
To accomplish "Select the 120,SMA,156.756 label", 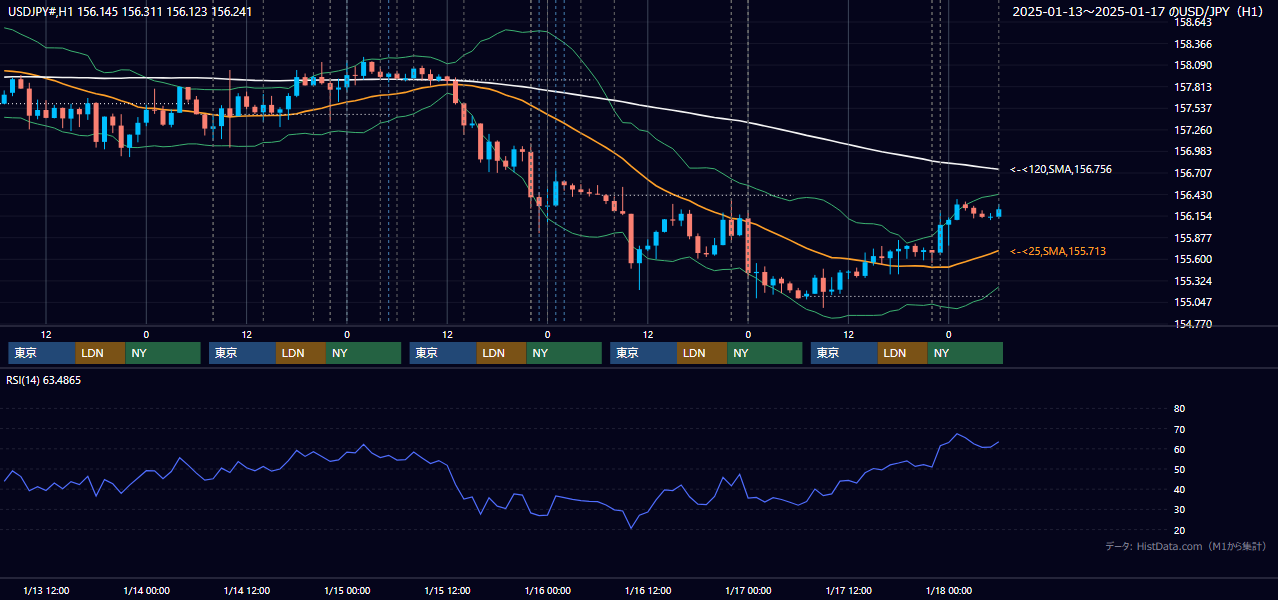I will click(1060, 170).
